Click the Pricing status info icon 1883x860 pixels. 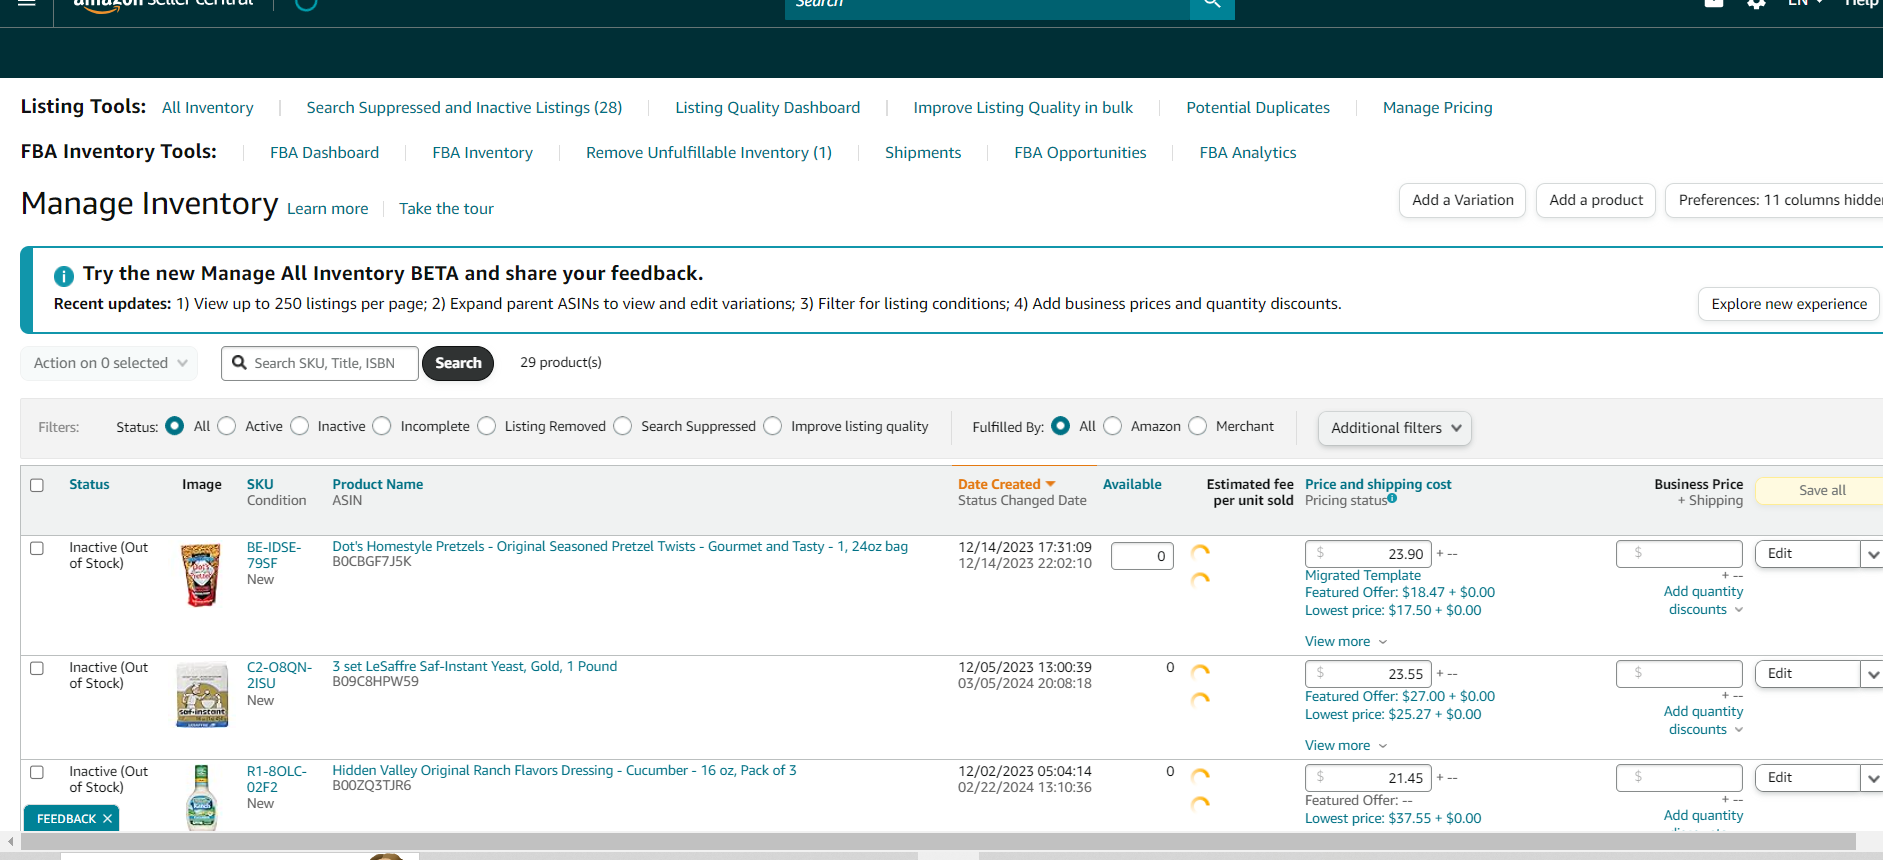(1392, 498)
